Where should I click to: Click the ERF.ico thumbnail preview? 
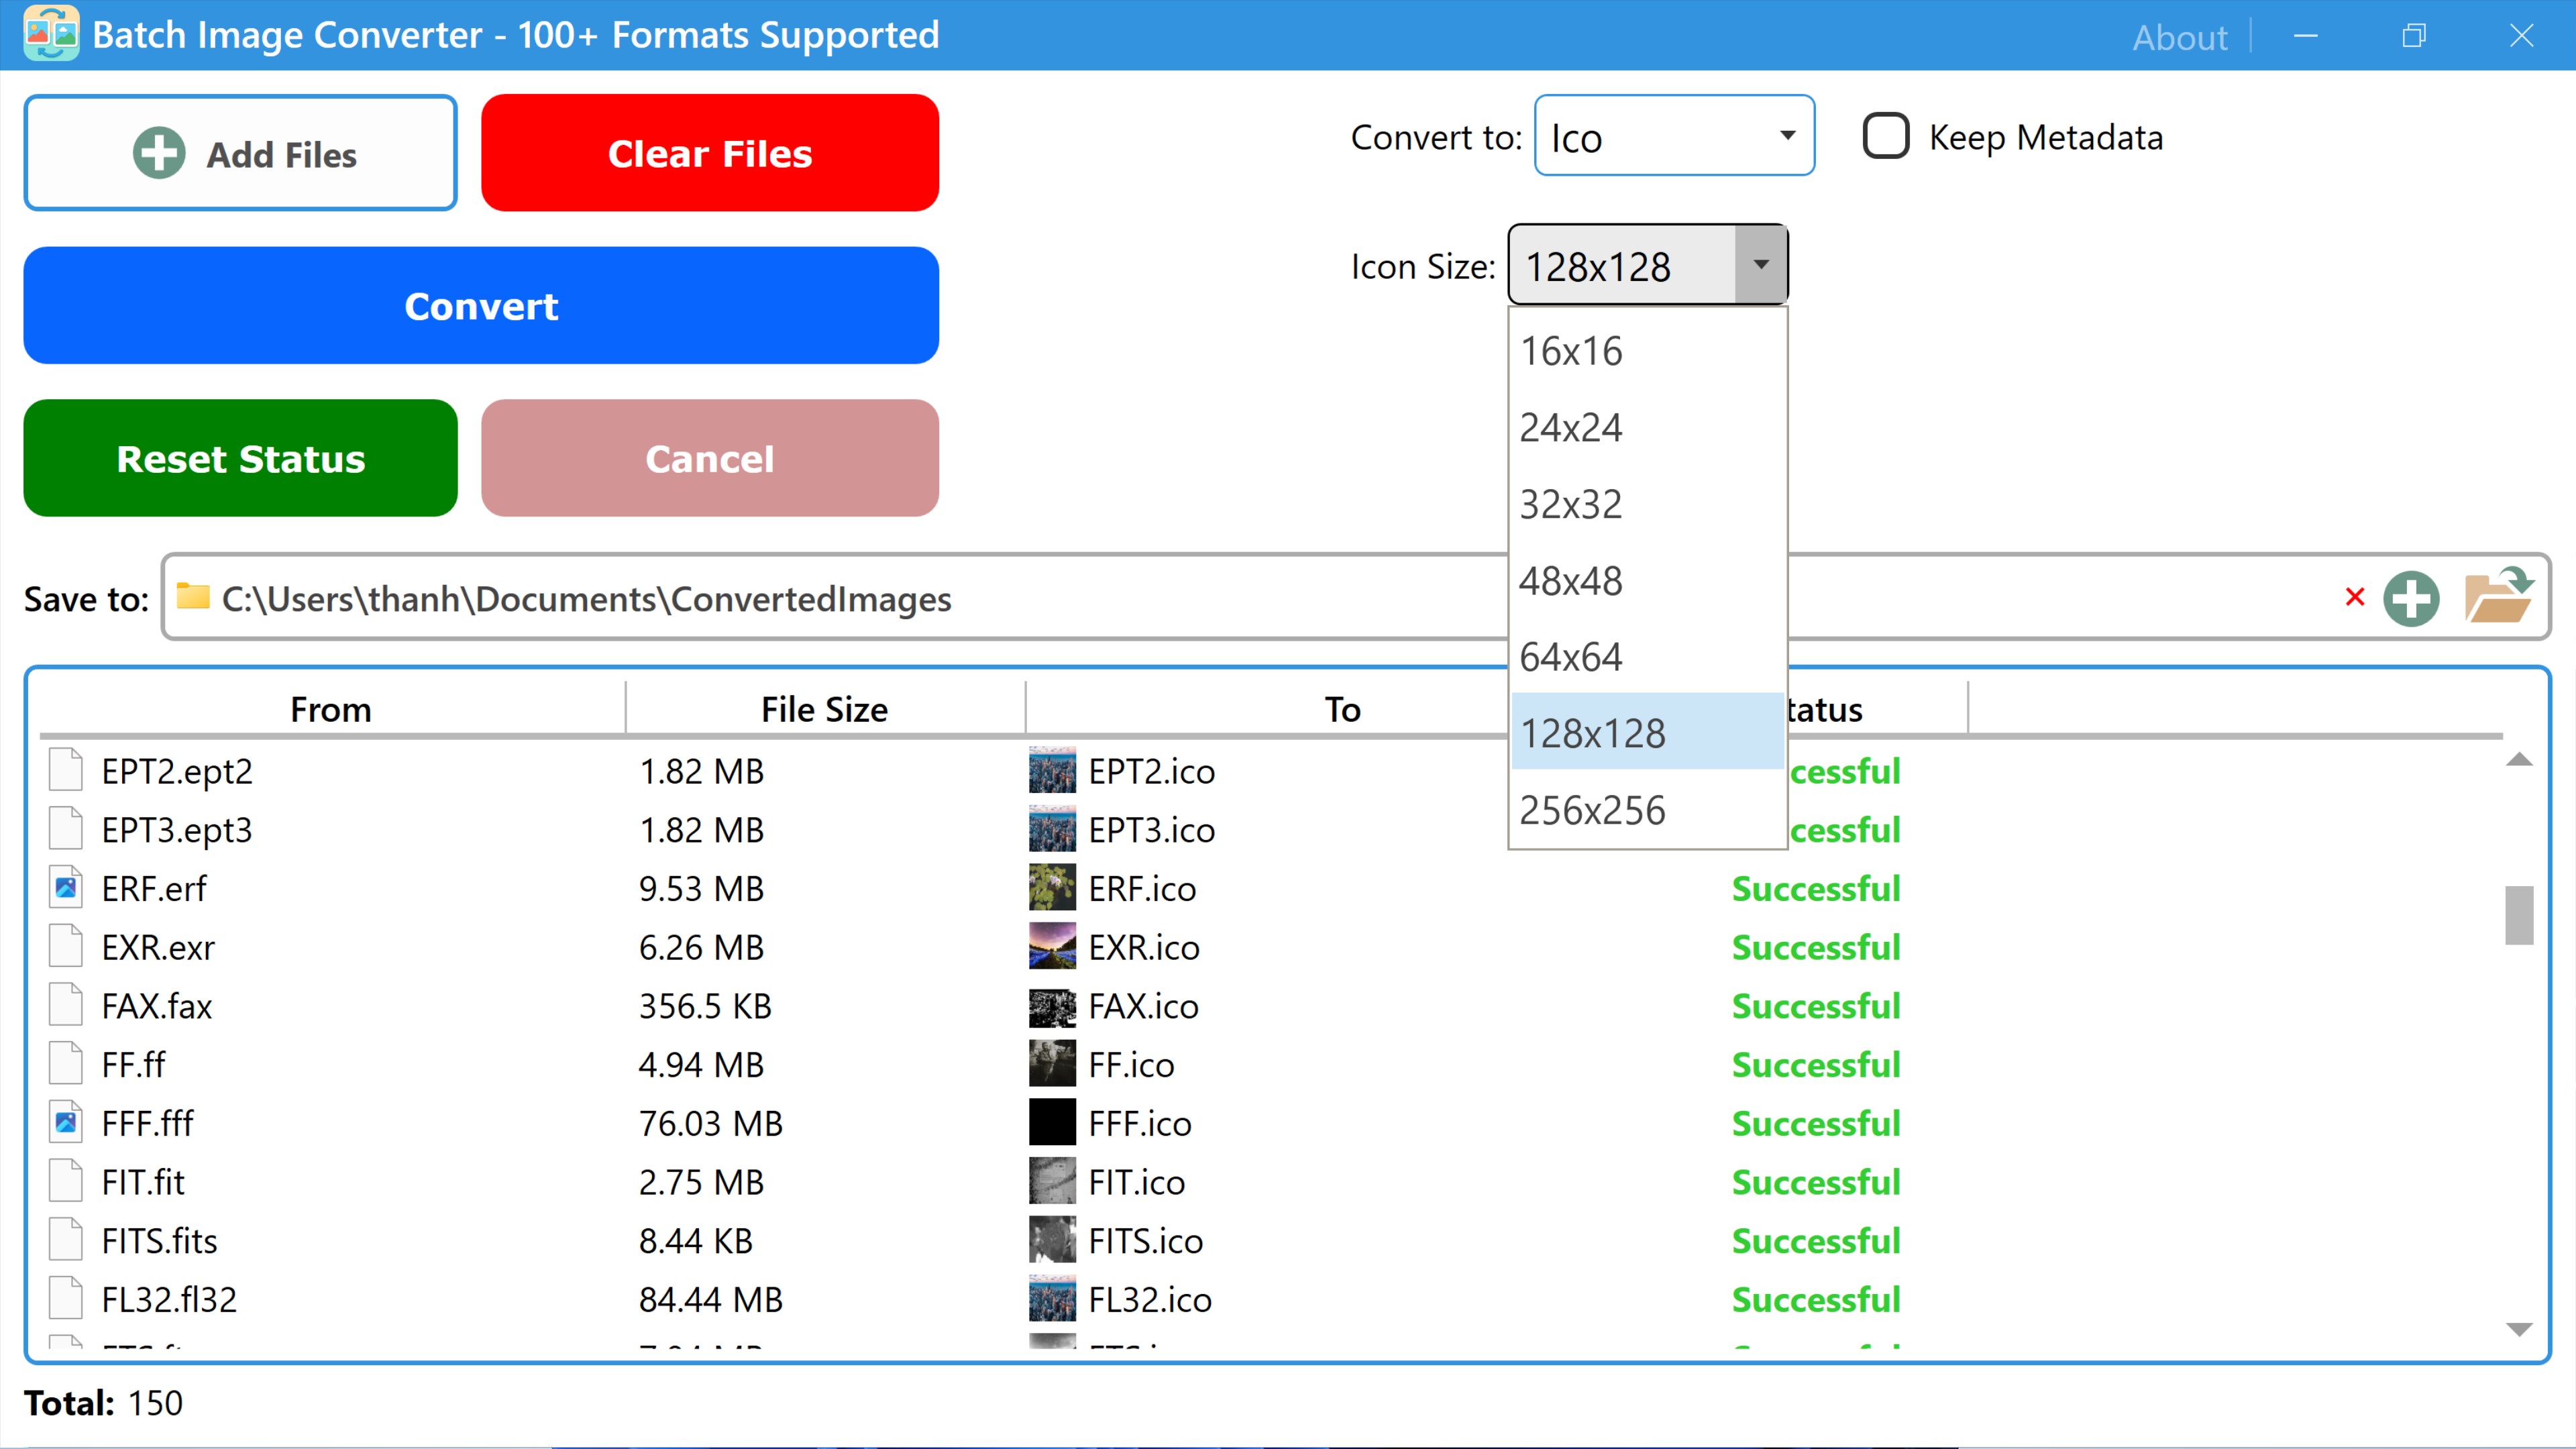(x=1052, y=888)
